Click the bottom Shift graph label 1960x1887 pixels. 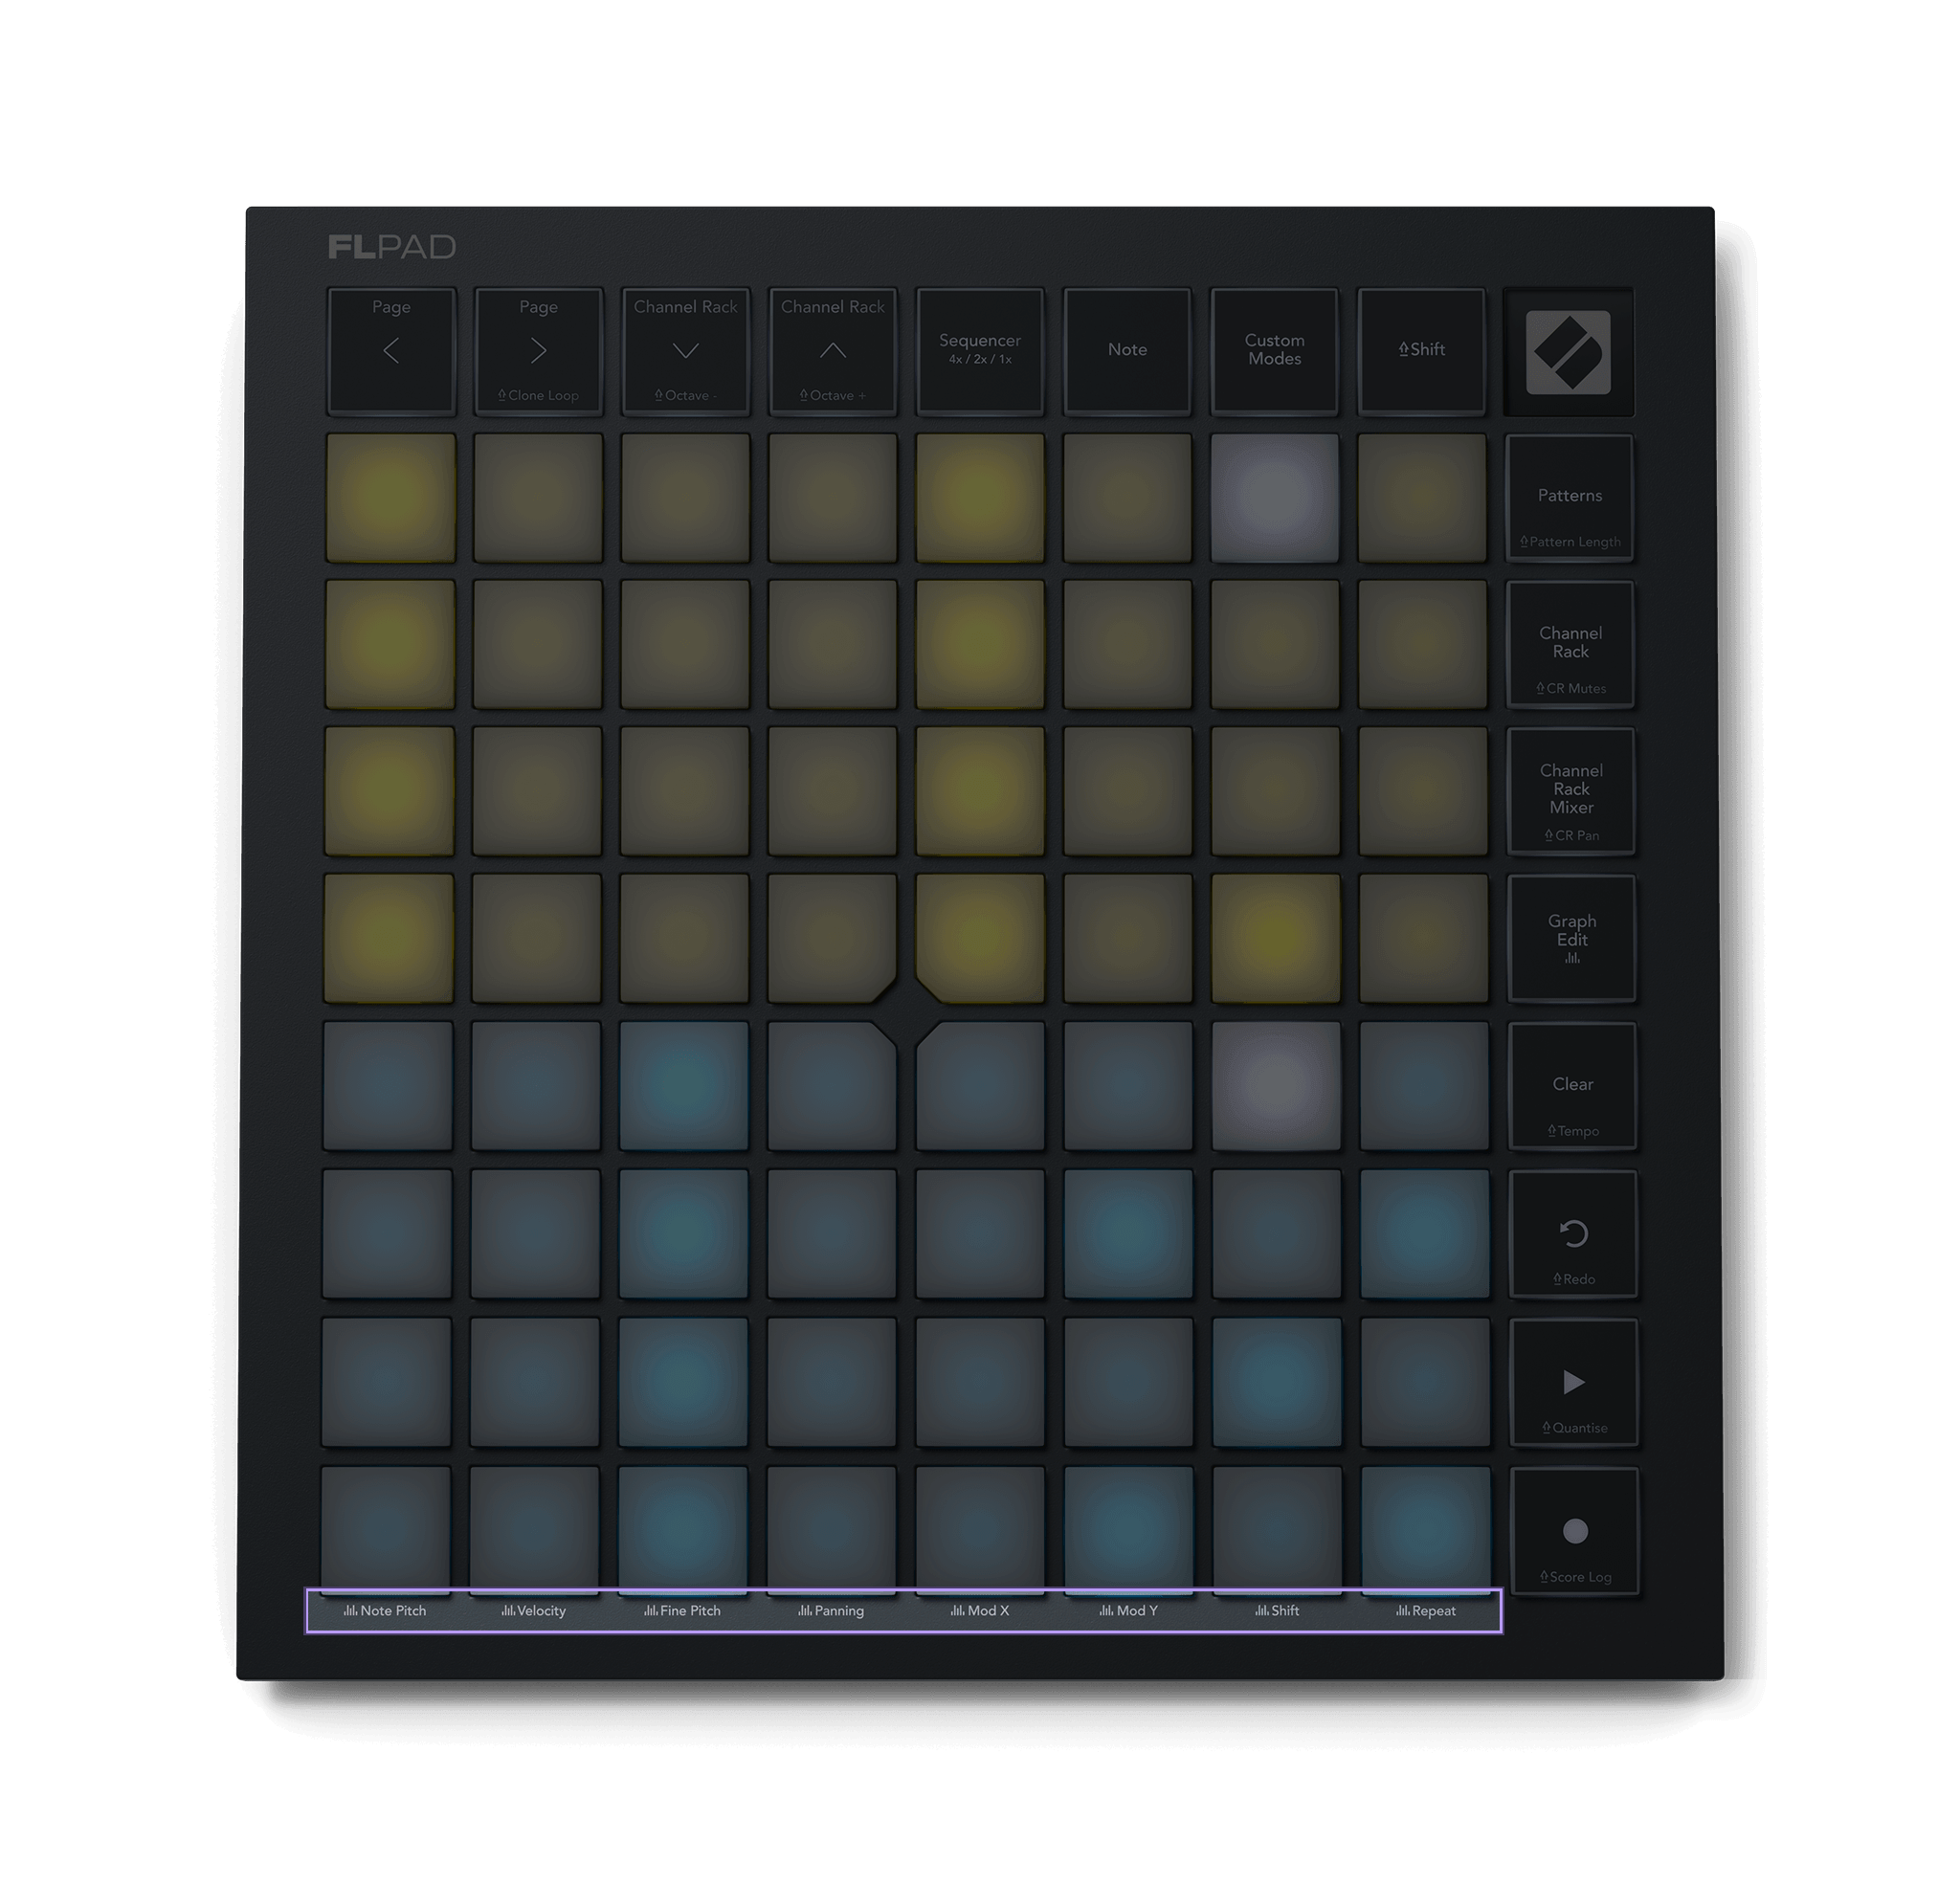[x=1277, y=1611]
